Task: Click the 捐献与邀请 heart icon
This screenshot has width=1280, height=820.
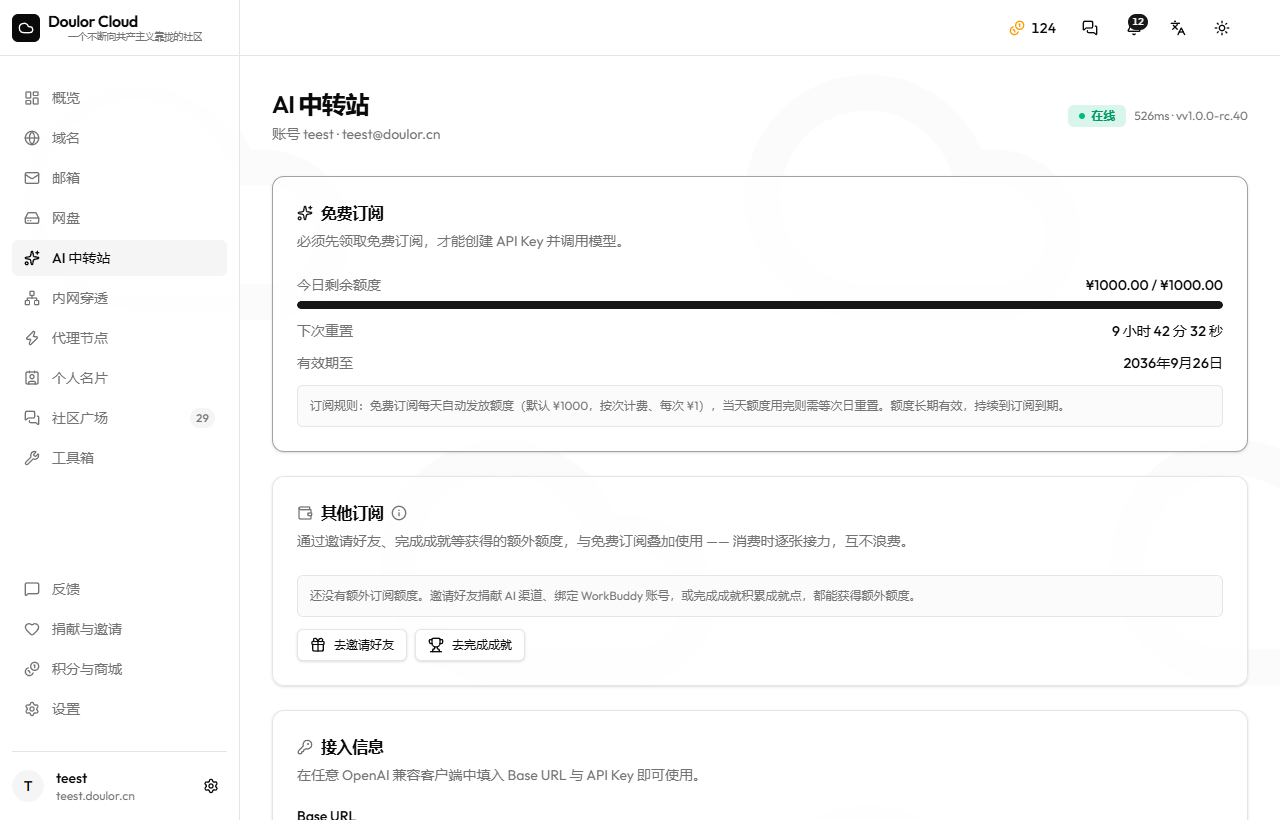Action: [32, 629]
